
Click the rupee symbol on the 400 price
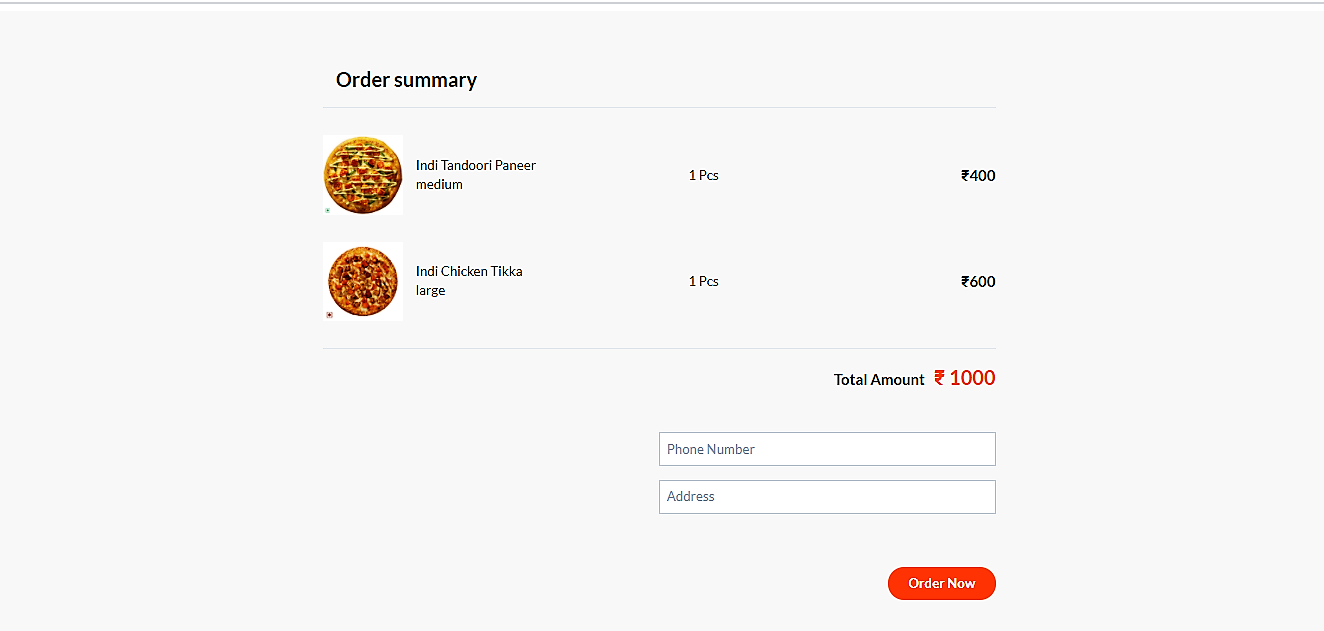pos(963,175)
